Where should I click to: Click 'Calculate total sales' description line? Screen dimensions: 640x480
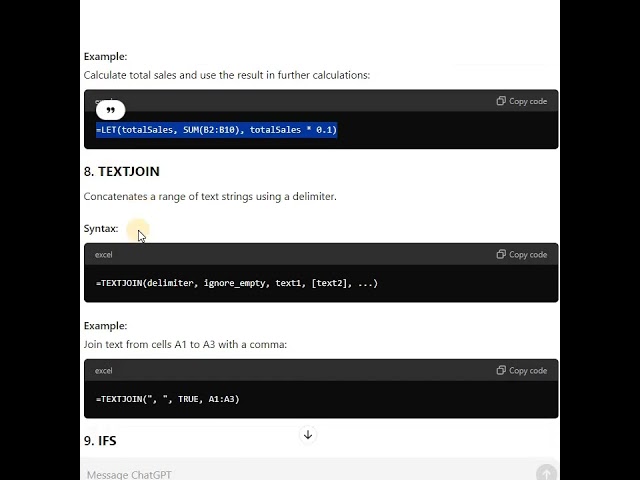click(x=227, y=75)
